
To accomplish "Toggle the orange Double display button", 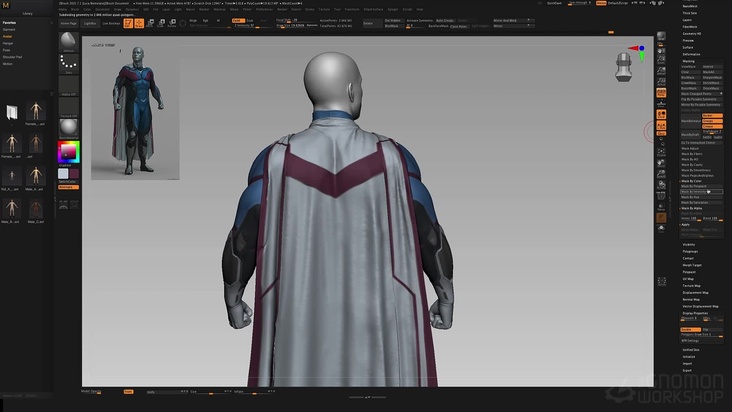I will (x=690, y=329).
